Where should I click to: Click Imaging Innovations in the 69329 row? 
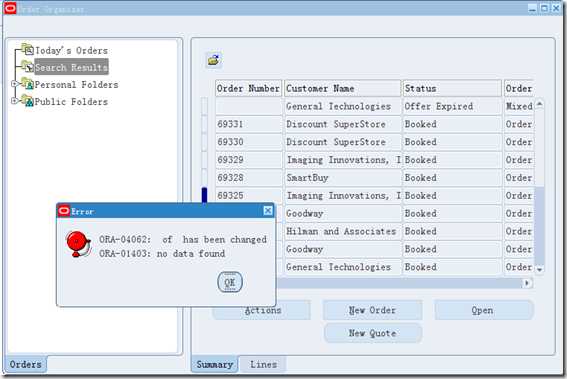click(342, 160)
